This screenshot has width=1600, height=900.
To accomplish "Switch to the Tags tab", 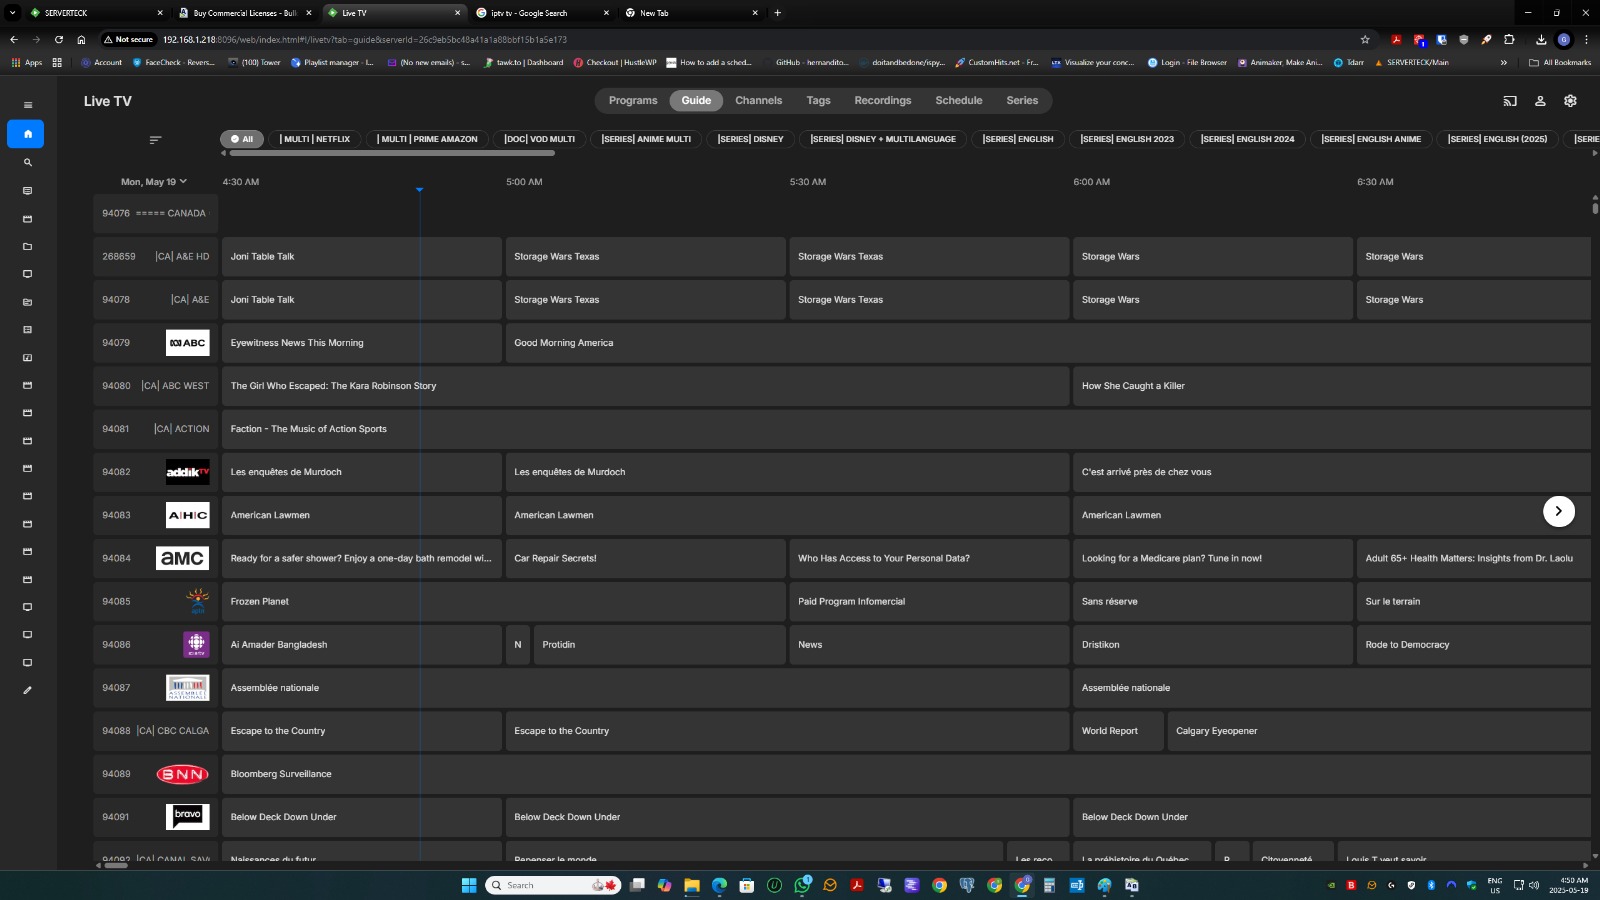I will click(x=818, y=101).
